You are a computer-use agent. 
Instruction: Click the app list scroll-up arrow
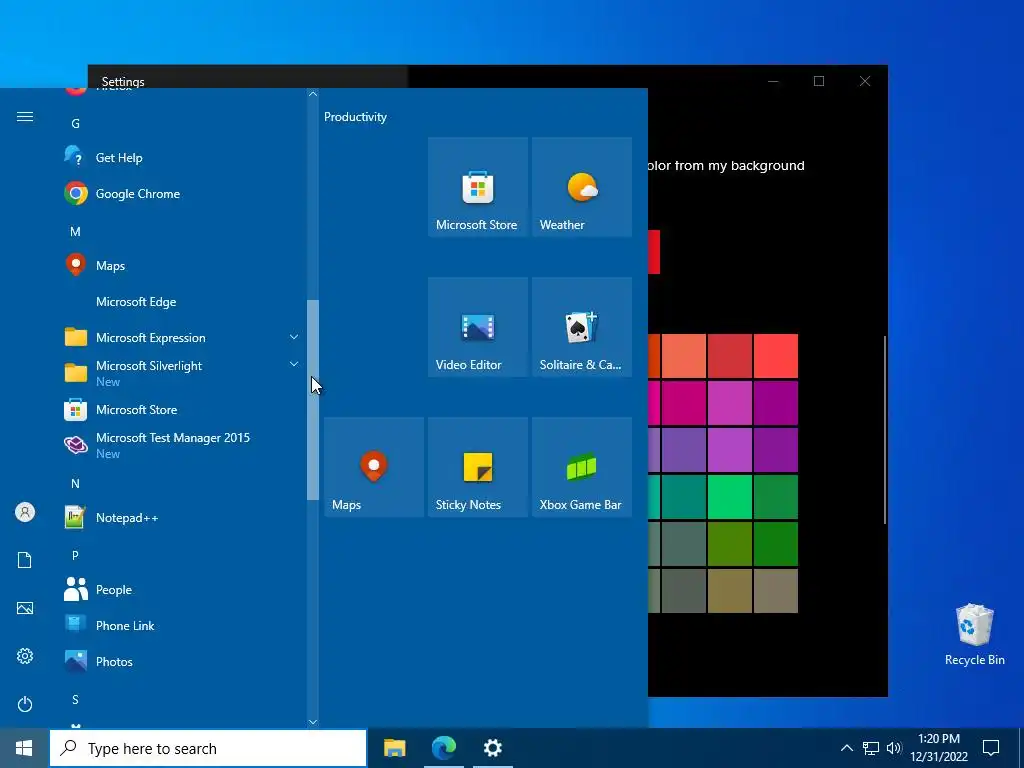tap(313, 94)
